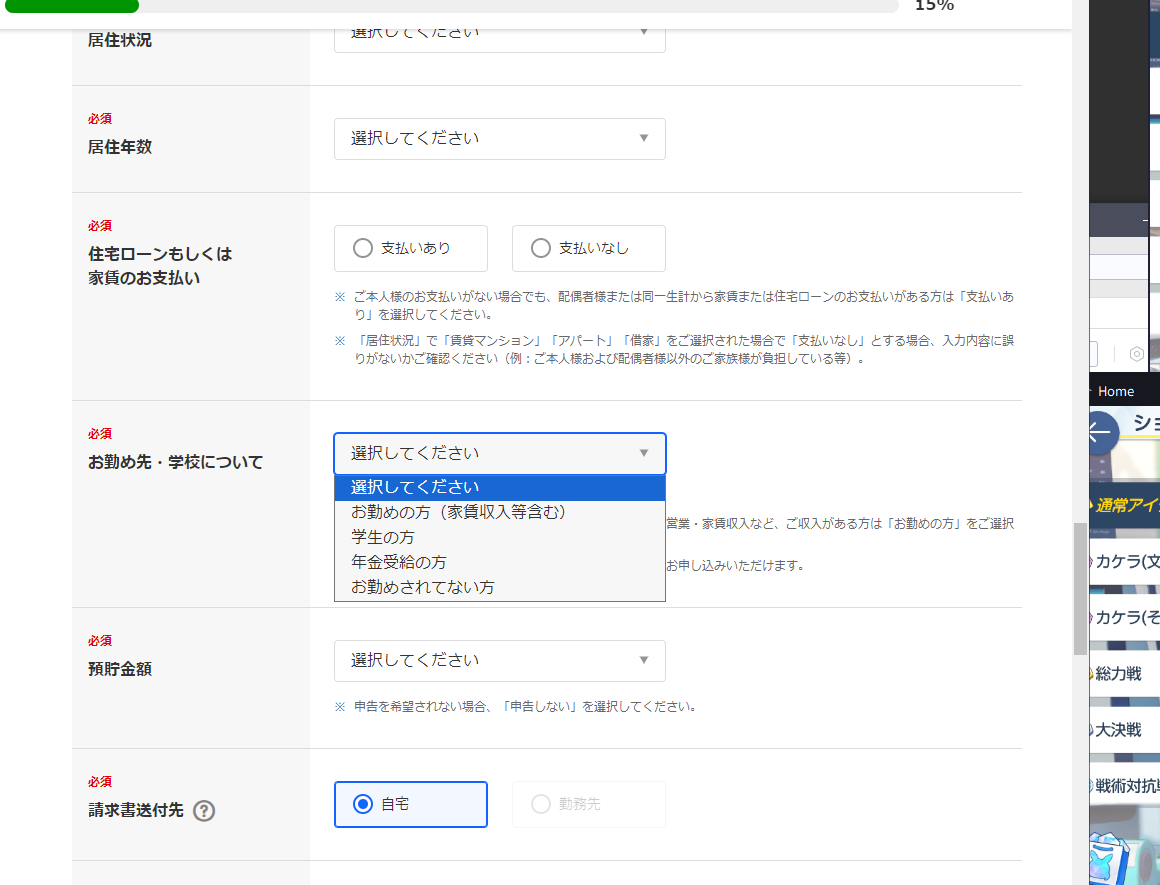This screenshot has height=885, width=1160.
Task: Open the 預貯金額 dropdown
Action: [x=499, y=660]
